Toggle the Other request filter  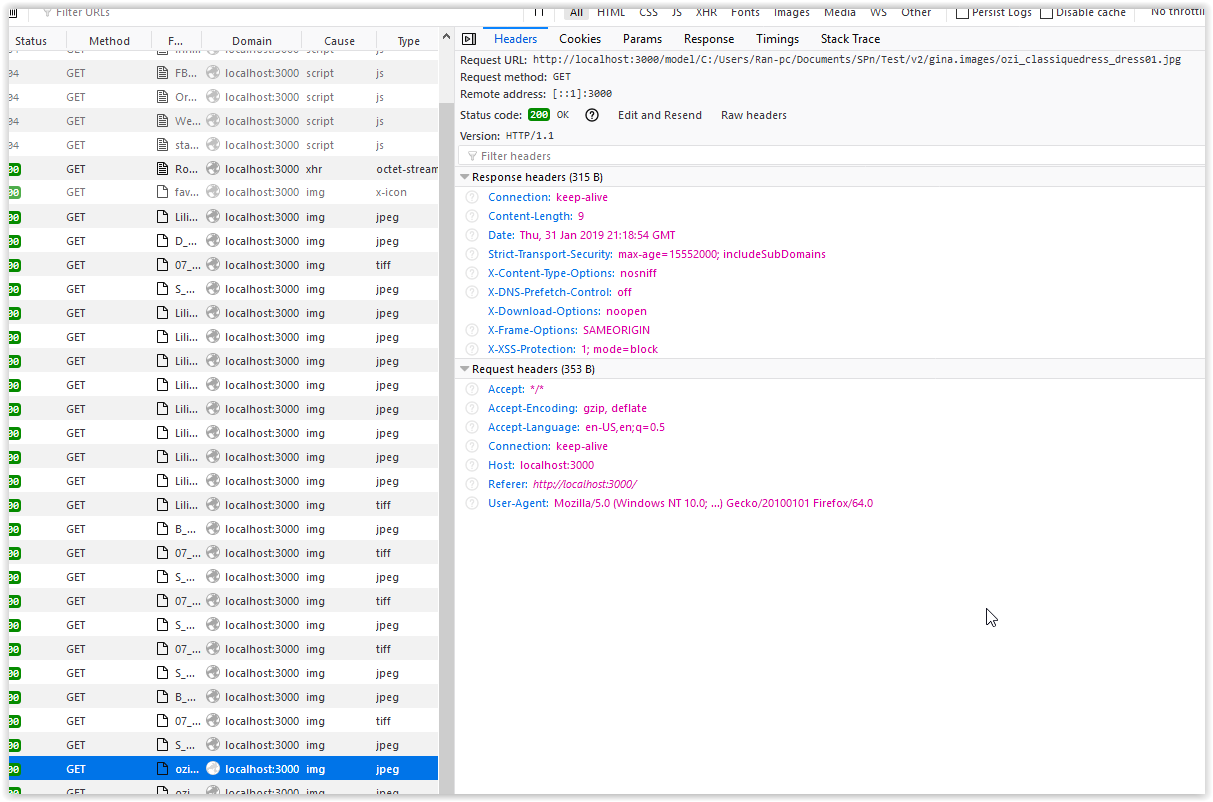tap(916, 12)
